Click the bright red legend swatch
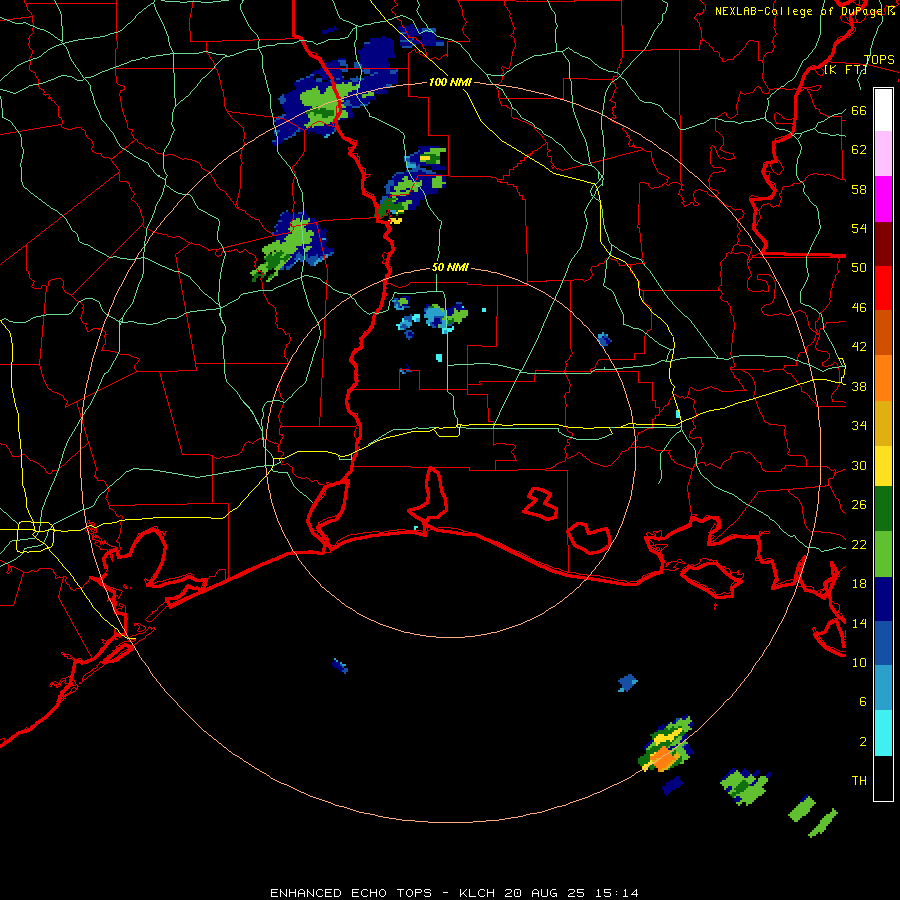 coord(883,288)
